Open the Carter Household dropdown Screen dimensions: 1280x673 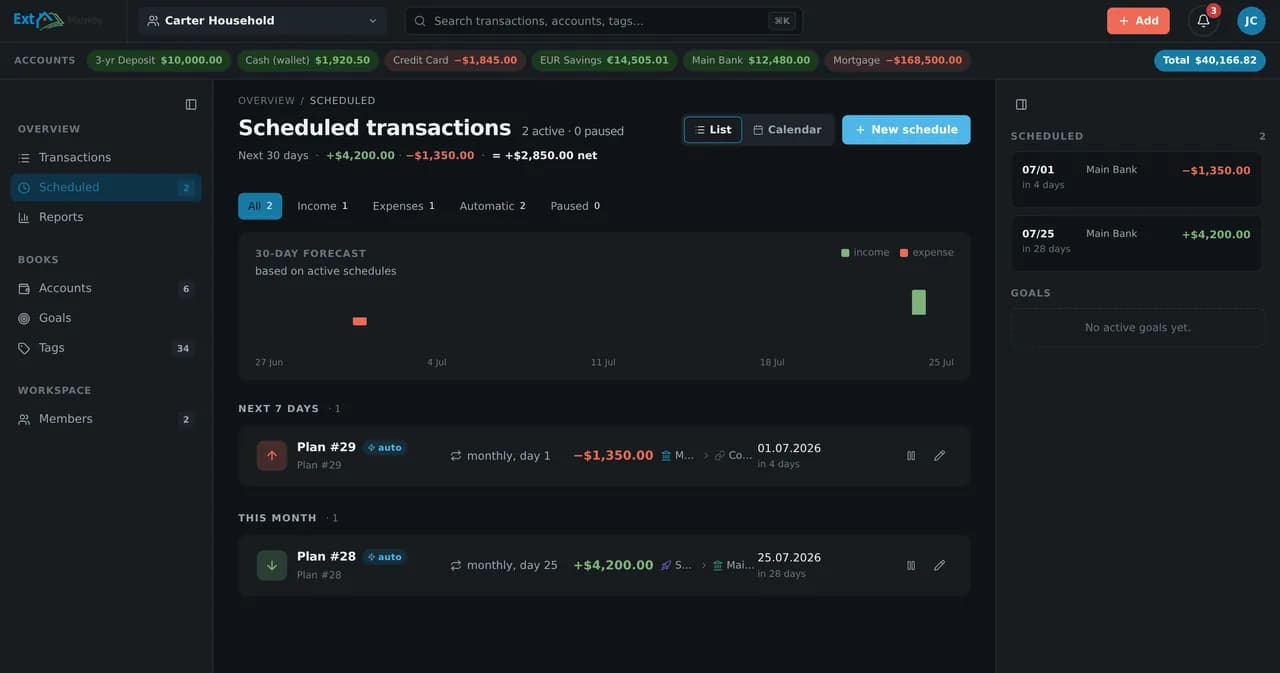tap(264, 21)
